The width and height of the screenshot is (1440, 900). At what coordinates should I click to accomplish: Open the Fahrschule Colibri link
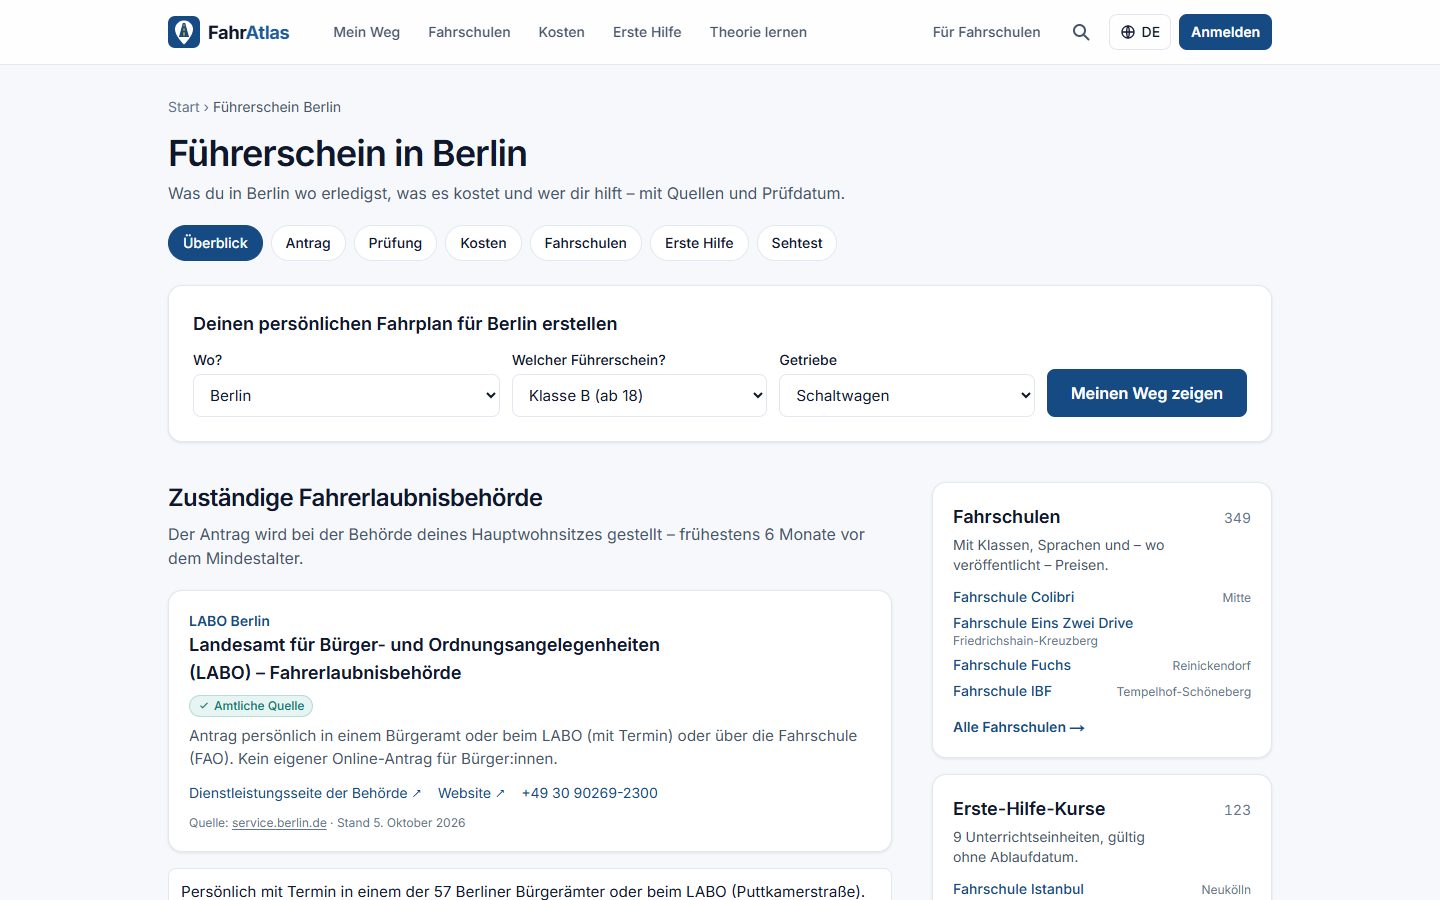point(1013,597)
